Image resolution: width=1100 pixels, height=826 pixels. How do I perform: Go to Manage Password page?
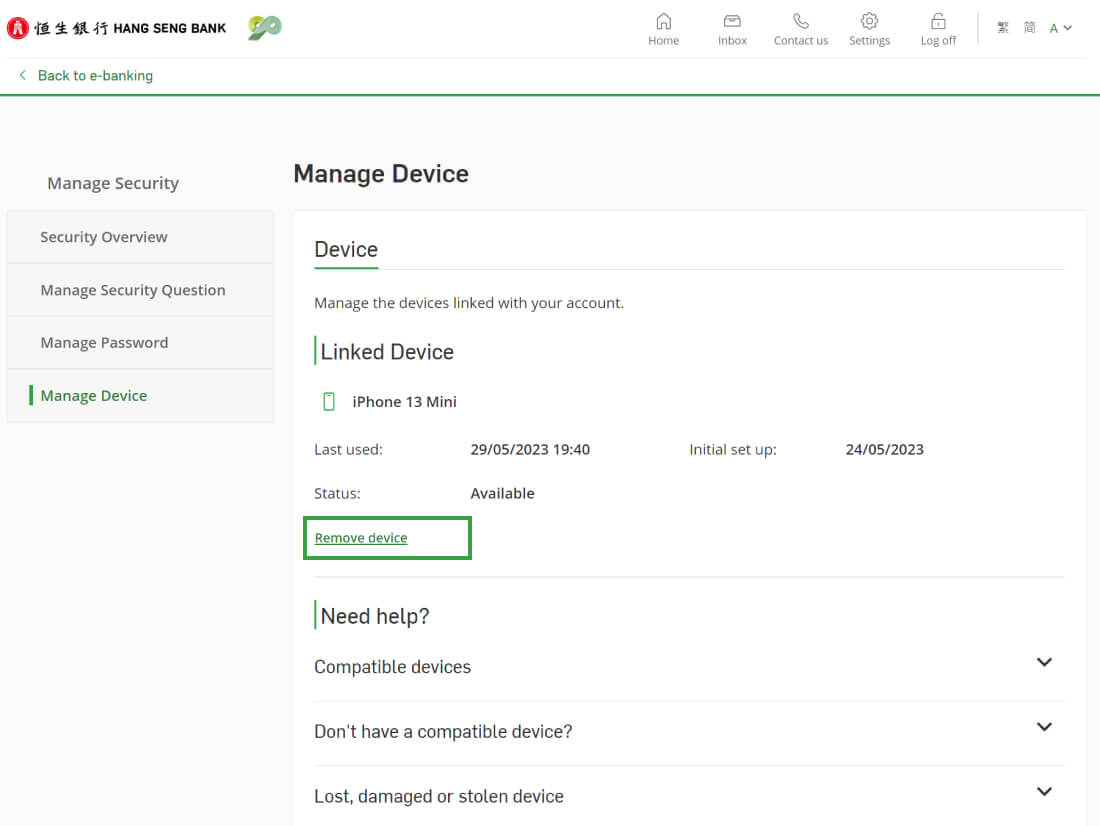tap(104, 343)
